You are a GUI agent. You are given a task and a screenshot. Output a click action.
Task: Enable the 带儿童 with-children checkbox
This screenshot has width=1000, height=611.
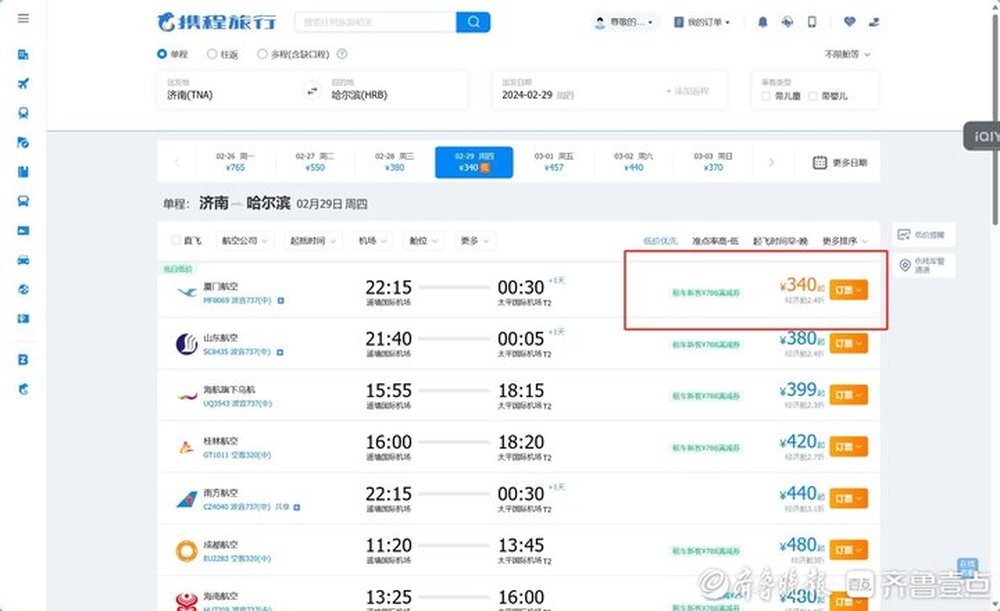[765, 96]
